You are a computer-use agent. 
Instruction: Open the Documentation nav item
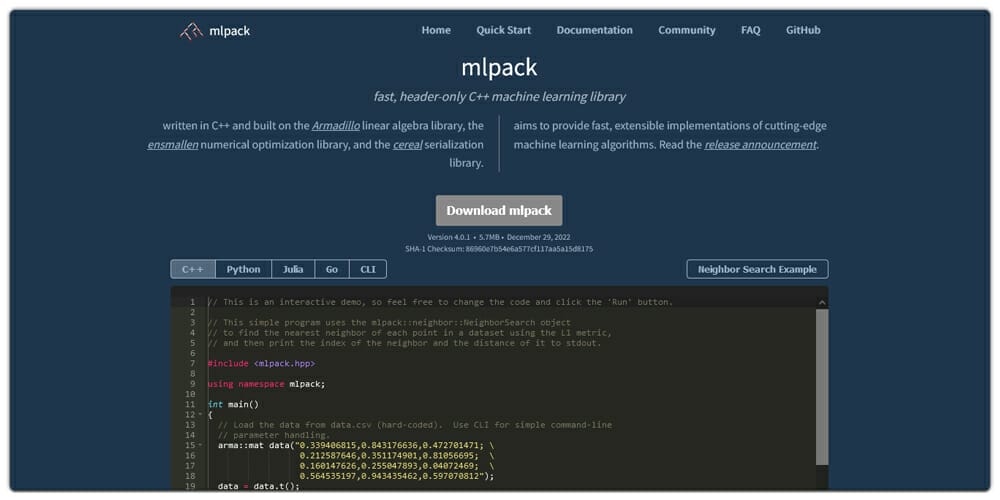[x=594, y=30]
